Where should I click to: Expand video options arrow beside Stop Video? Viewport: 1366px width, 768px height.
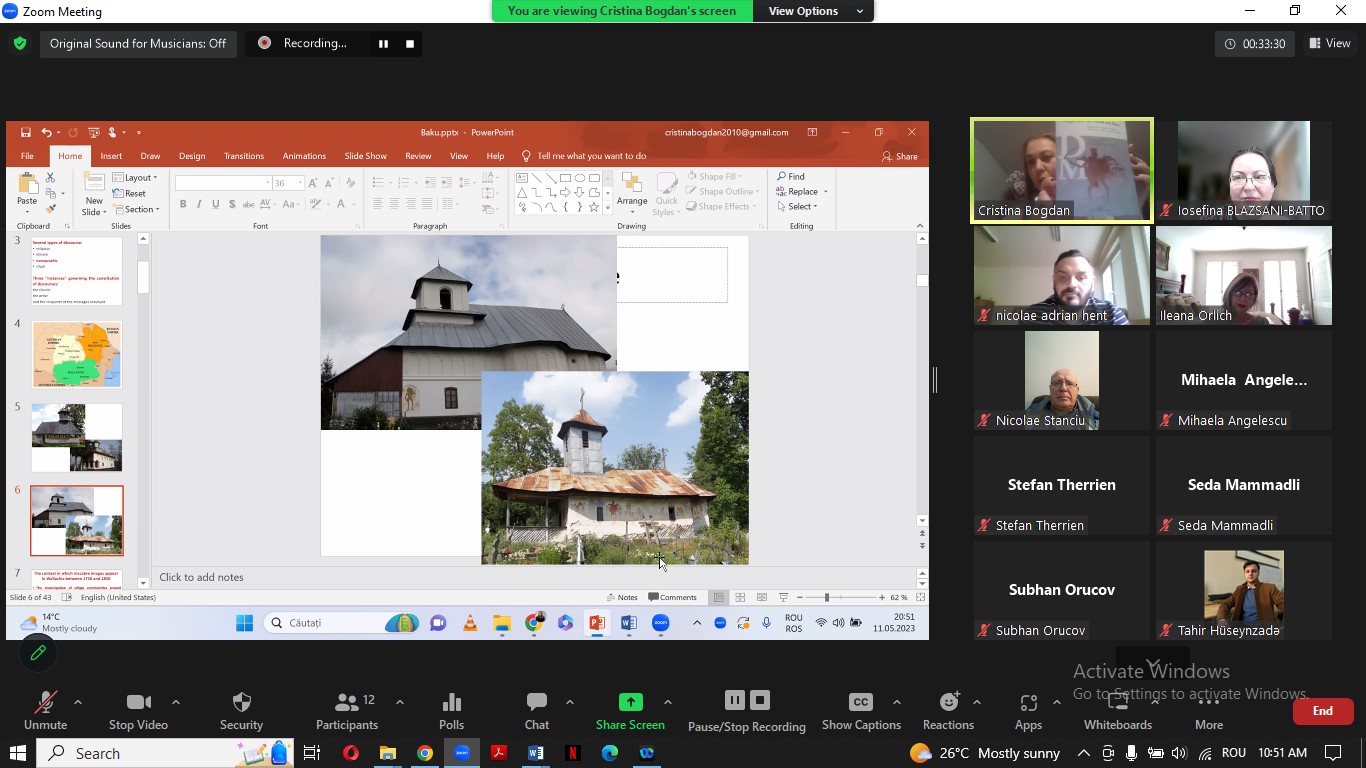tap(176, 702)
